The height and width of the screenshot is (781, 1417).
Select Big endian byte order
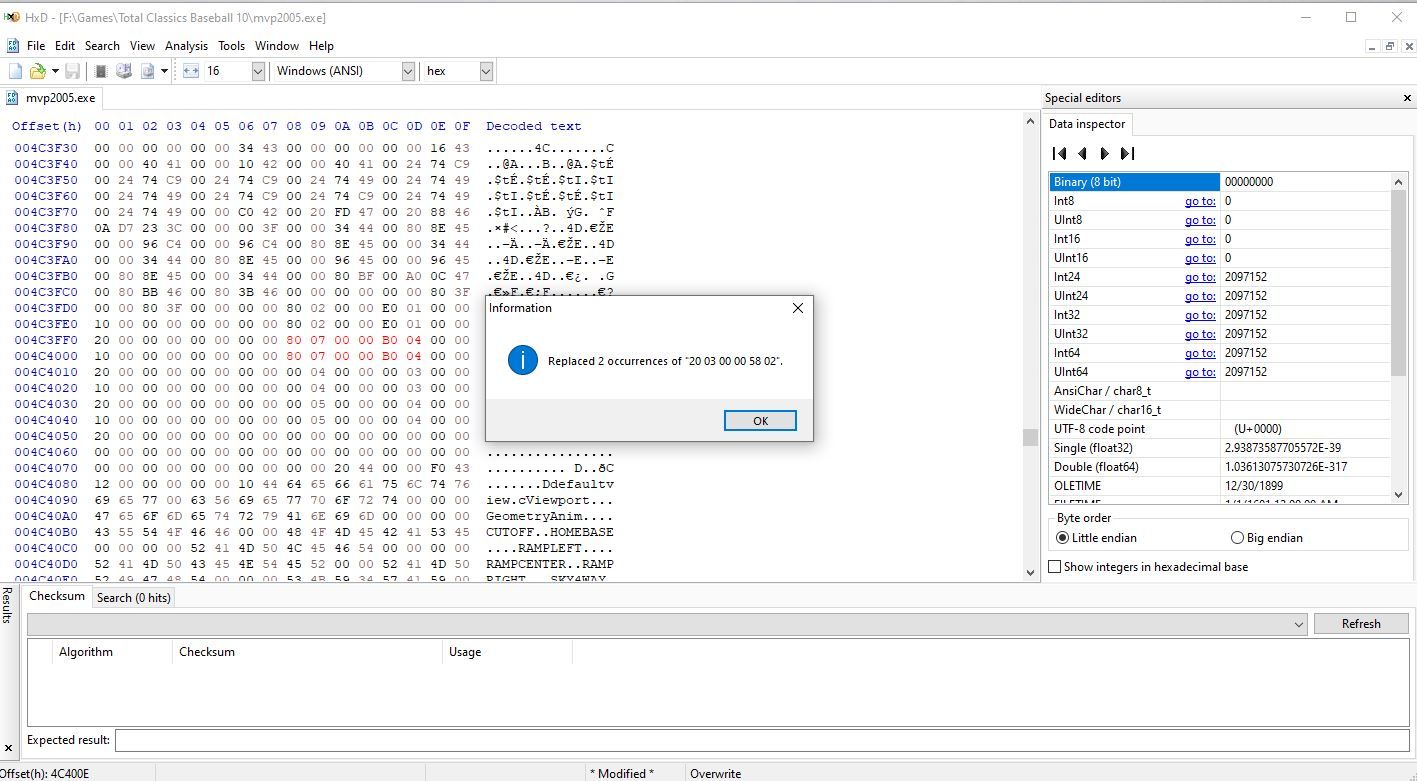point(1238,537)
